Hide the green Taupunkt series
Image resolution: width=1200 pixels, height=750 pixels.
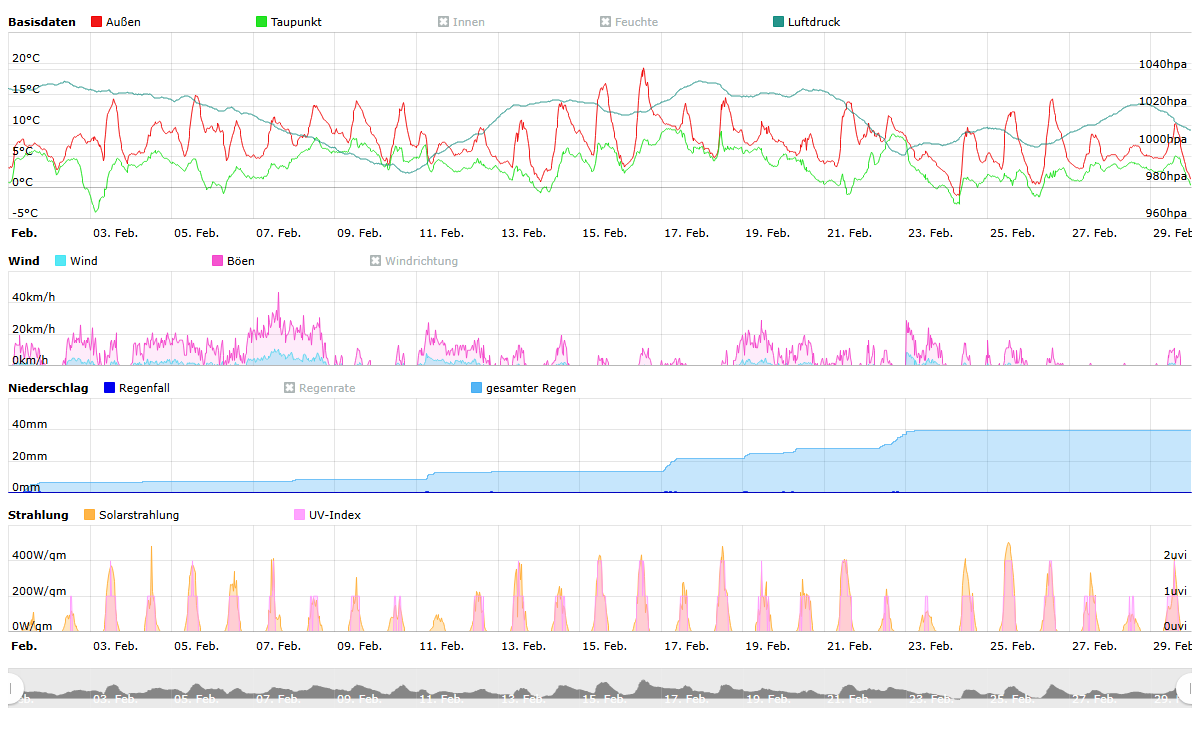(x=262, y=22)
